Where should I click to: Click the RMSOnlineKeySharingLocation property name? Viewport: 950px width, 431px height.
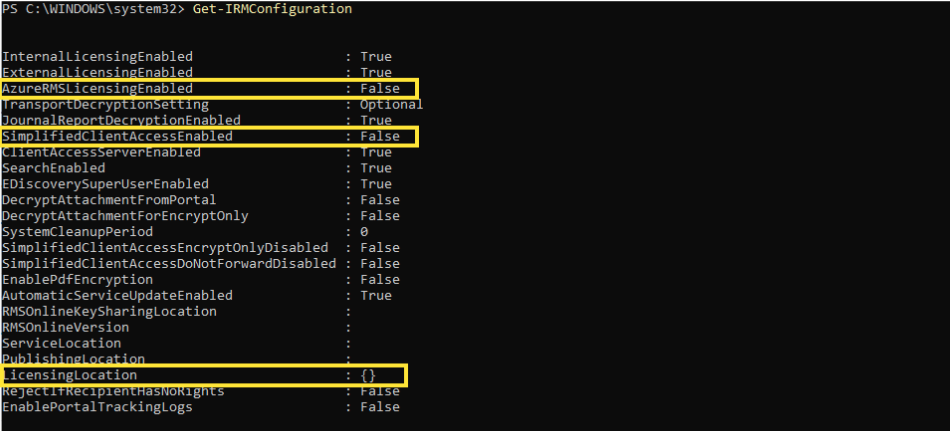click(x=109, y=312)
